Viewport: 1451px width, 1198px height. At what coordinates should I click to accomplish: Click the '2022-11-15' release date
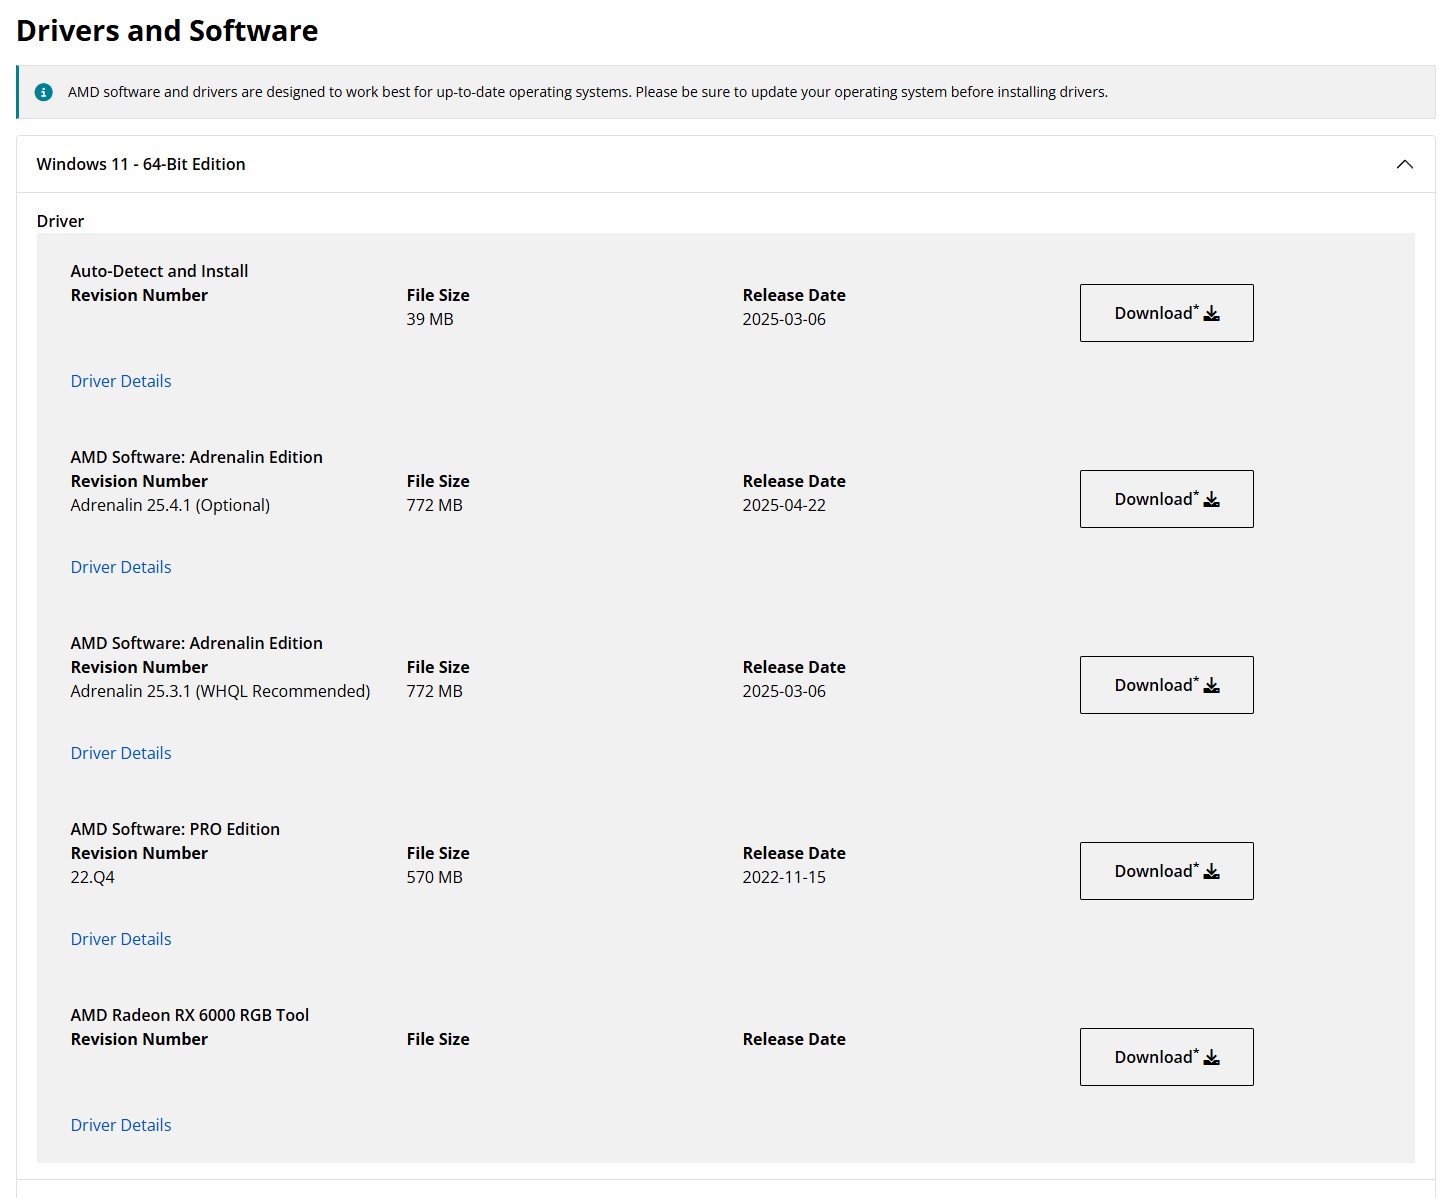pos(784,877)
